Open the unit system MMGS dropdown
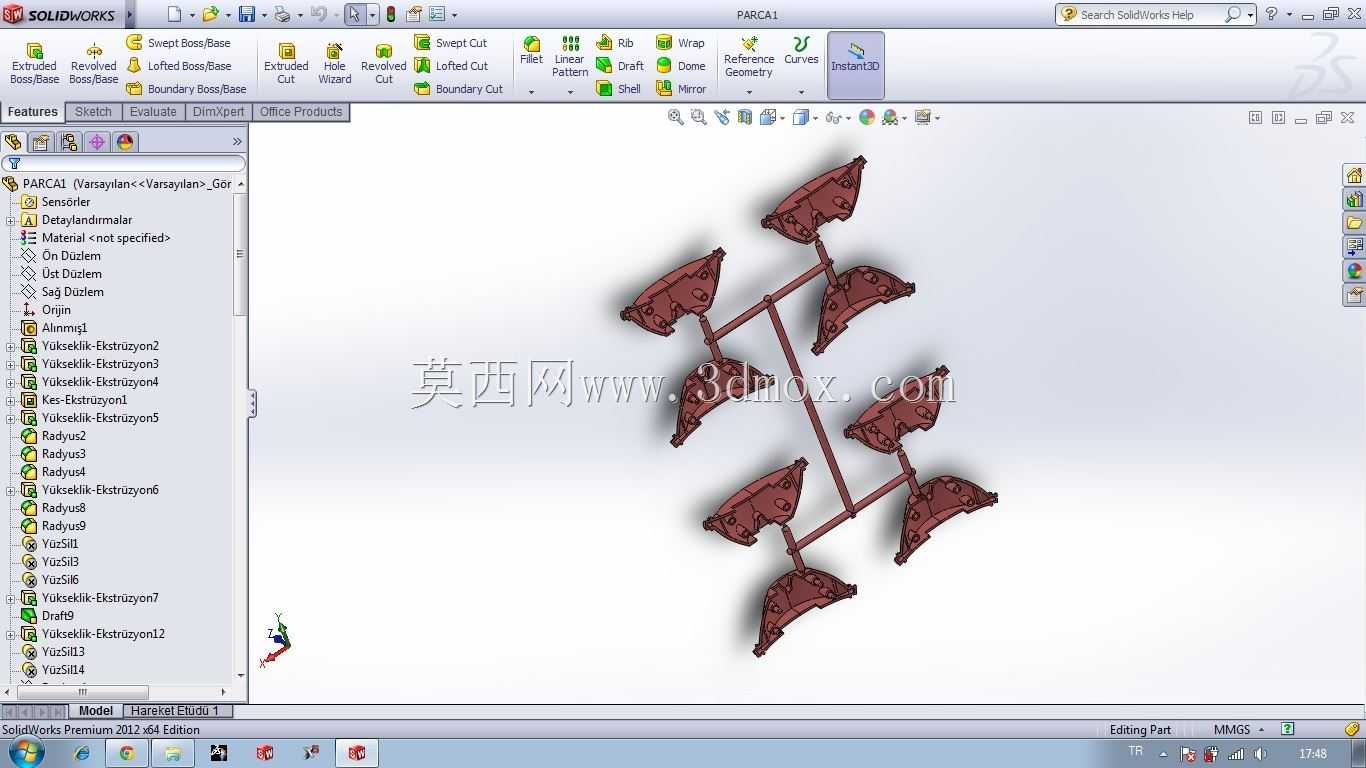The height and width of the screenshot is (768, 1366). [x=1239, y=730]
